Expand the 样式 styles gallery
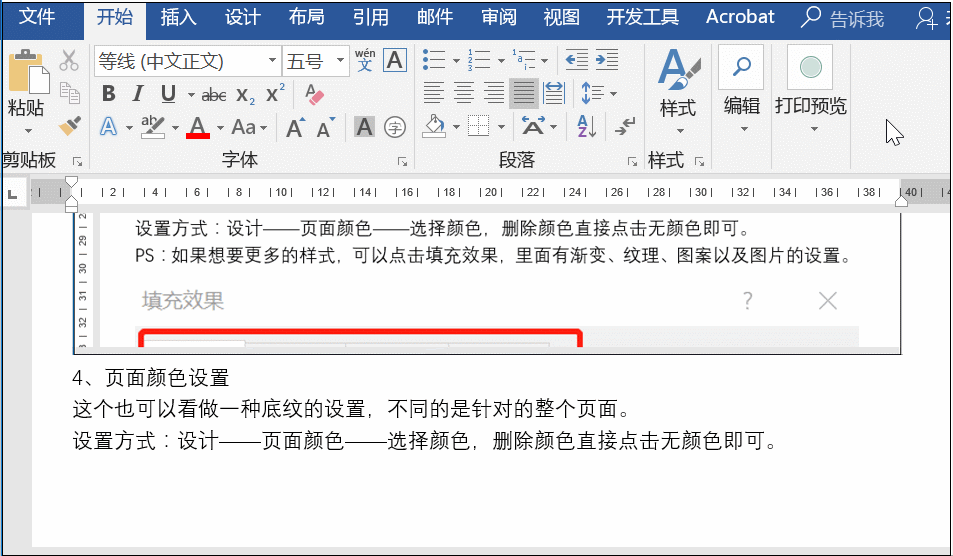Image resolution: width=953 pixels, height=556 pixels. [x=678, y=92]
